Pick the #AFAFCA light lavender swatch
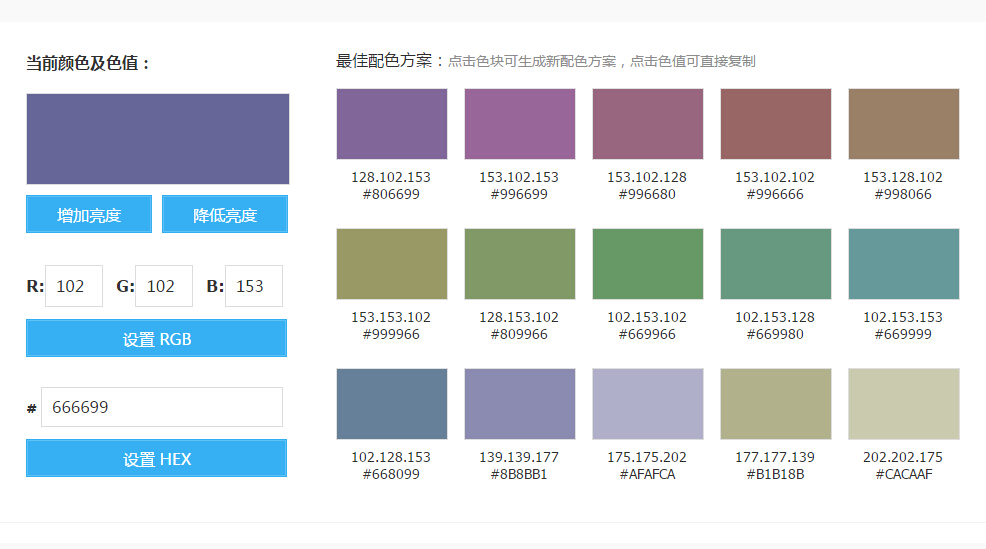 point(647,404)
